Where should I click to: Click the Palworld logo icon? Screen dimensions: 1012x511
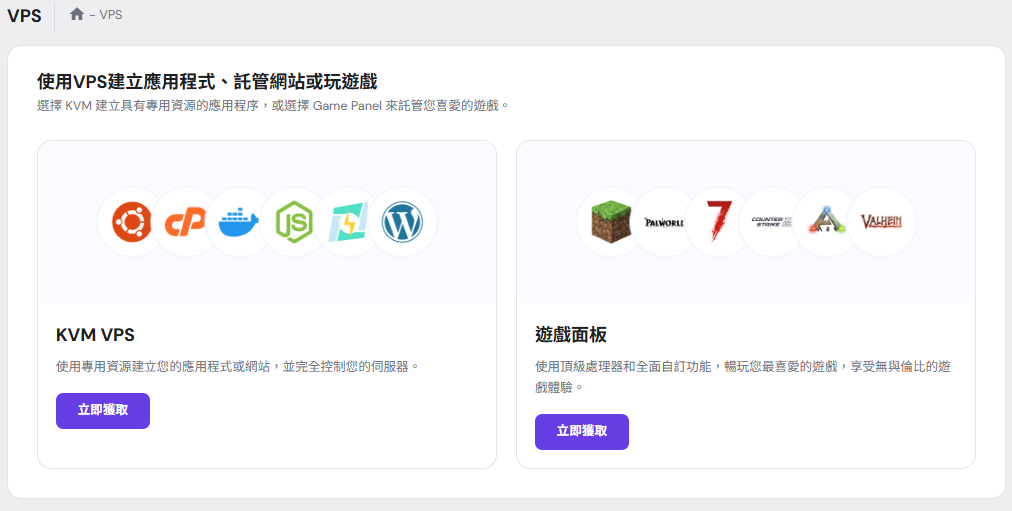[664, 223]
